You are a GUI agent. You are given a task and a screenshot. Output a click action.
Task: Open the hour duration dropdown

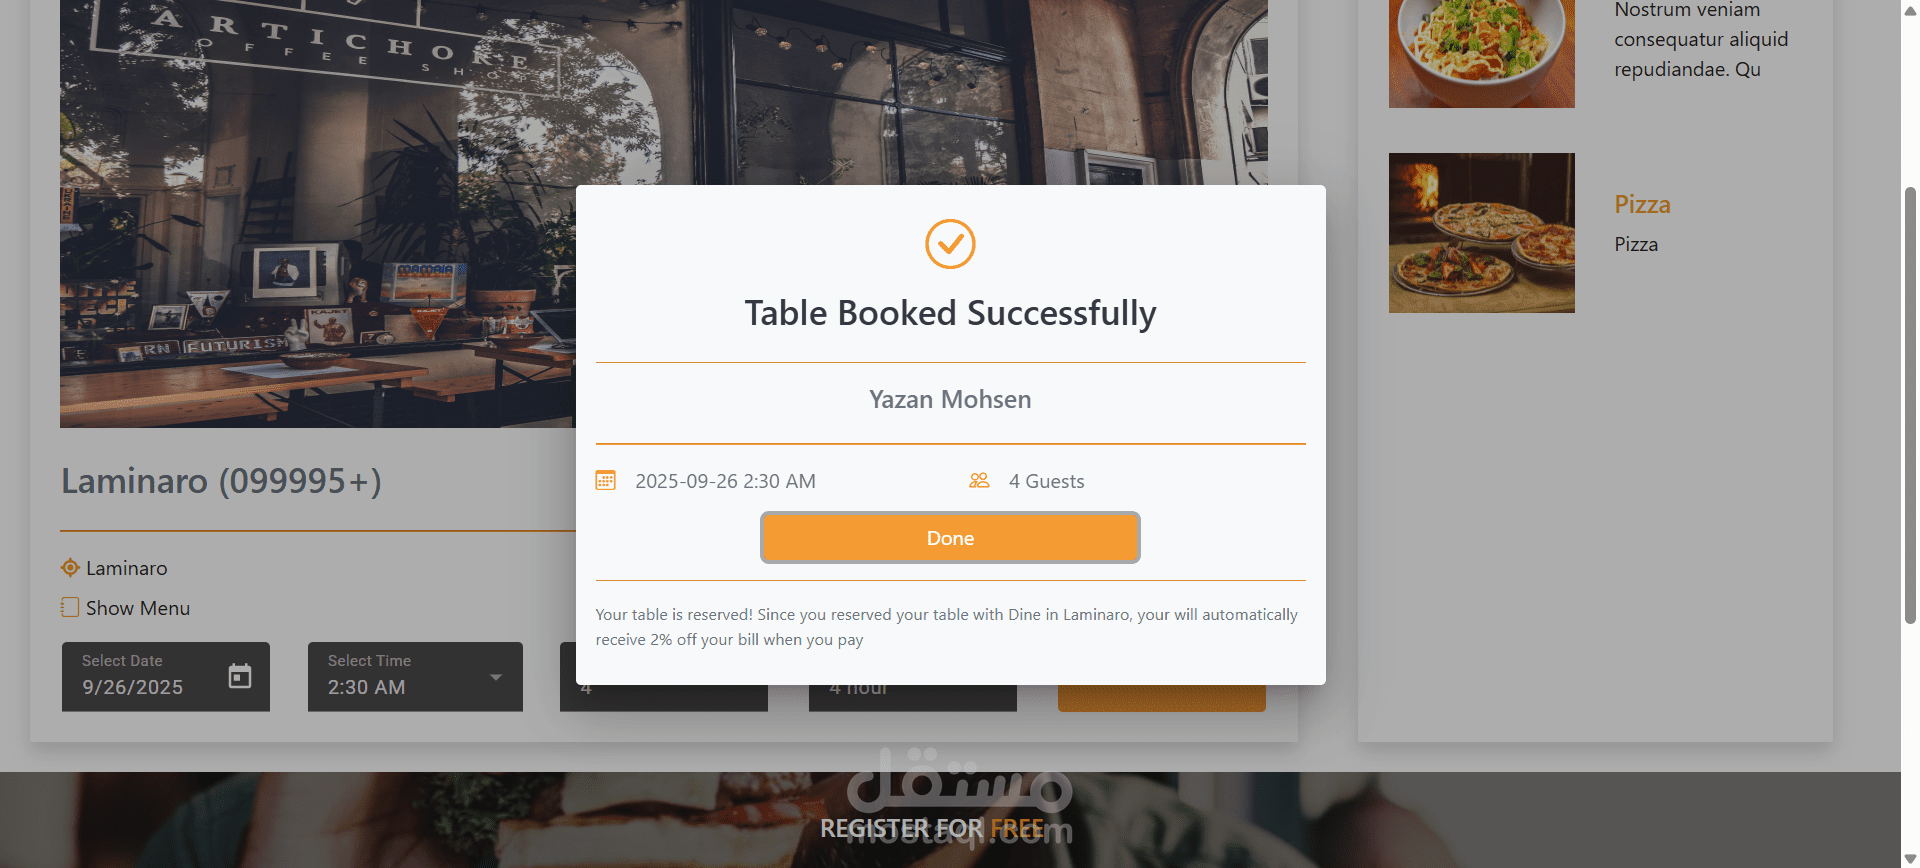(913, 698)
